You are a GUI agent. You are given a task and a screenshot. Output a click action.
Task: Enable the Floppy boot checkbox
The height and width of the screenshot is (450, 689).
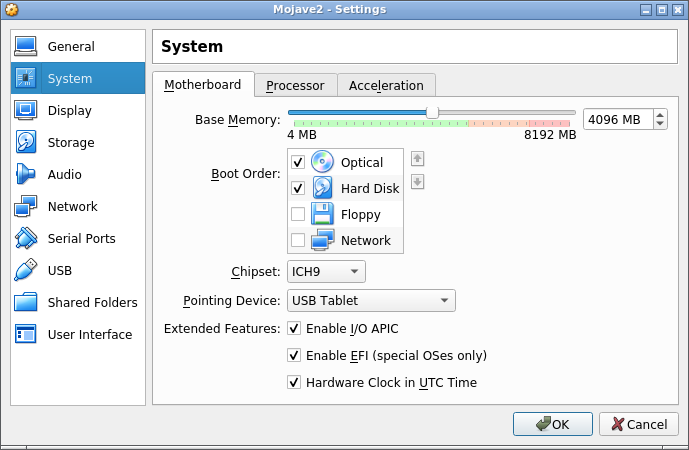298,214
